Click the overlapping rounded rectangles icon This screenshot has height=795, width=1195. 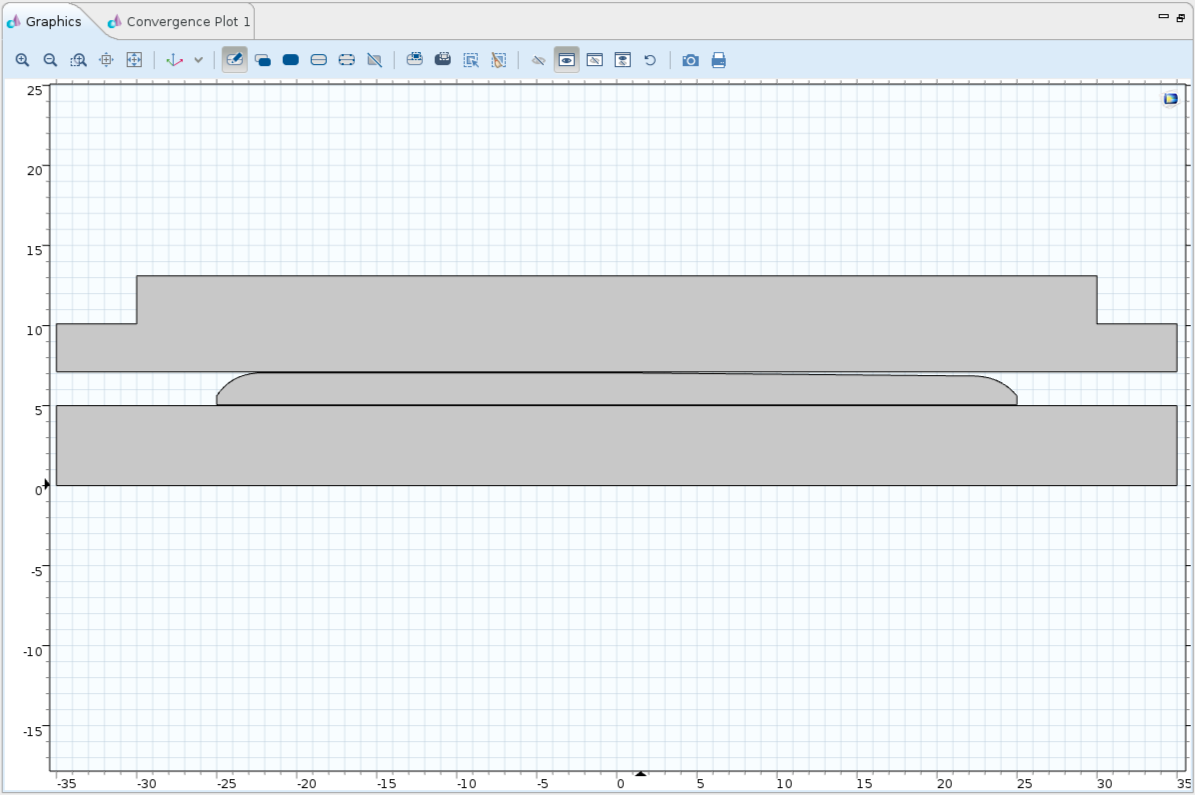263,60
